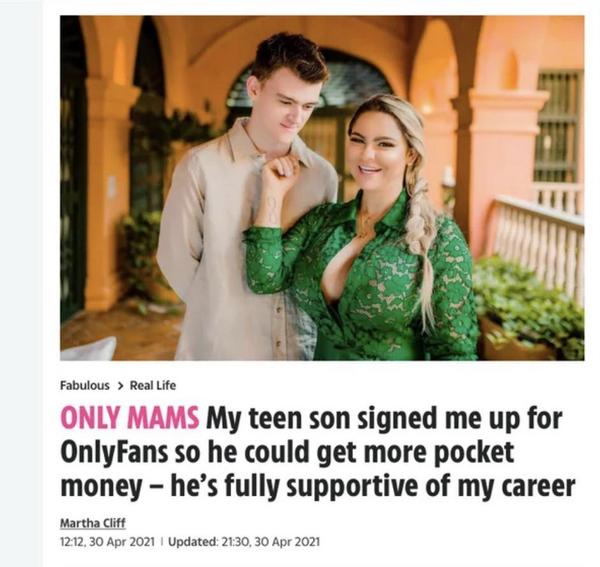This screenshot has height=567, width=600.
Task: Click the pale left sidebar strip
Action: click(x=21, y=284)
